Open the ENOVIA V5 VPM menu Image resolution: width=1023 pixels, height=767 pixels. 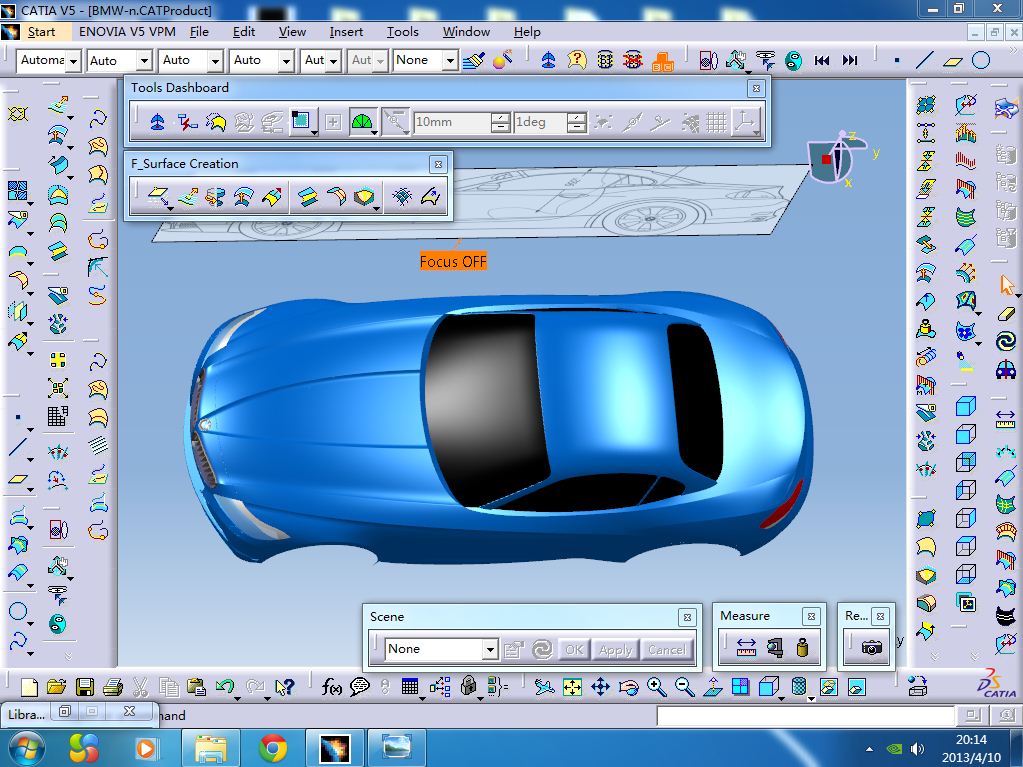tap(127, 32)
